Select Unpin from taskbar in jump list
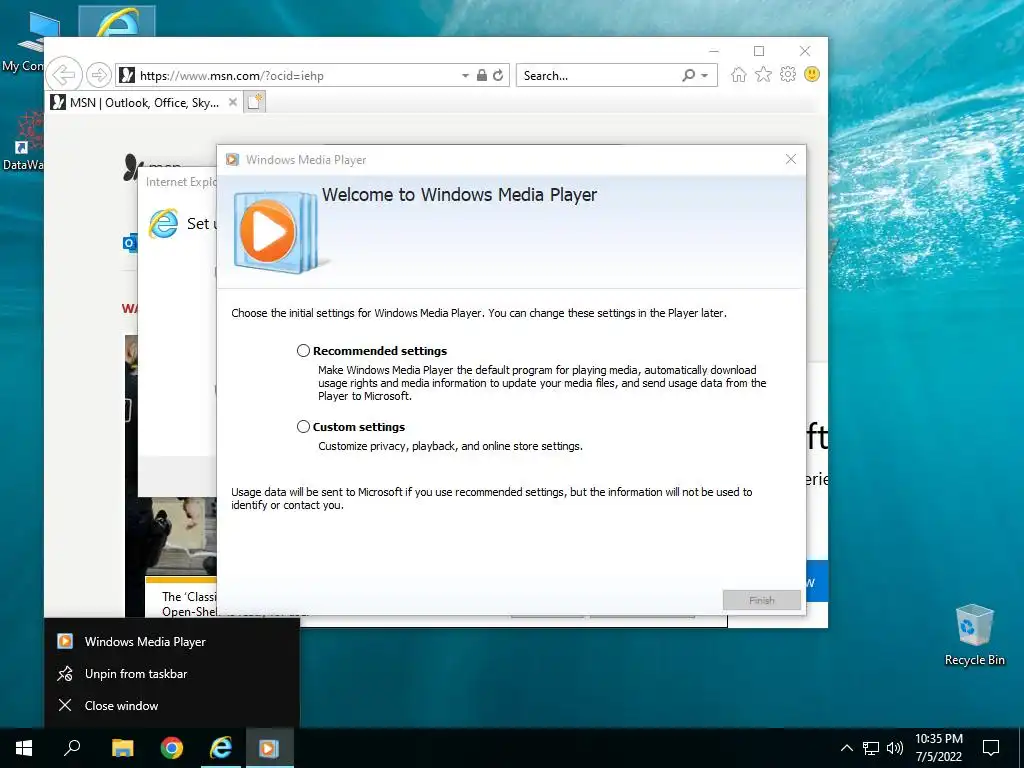This screenshot has height=768, width=1024. [x=171, y=674]
